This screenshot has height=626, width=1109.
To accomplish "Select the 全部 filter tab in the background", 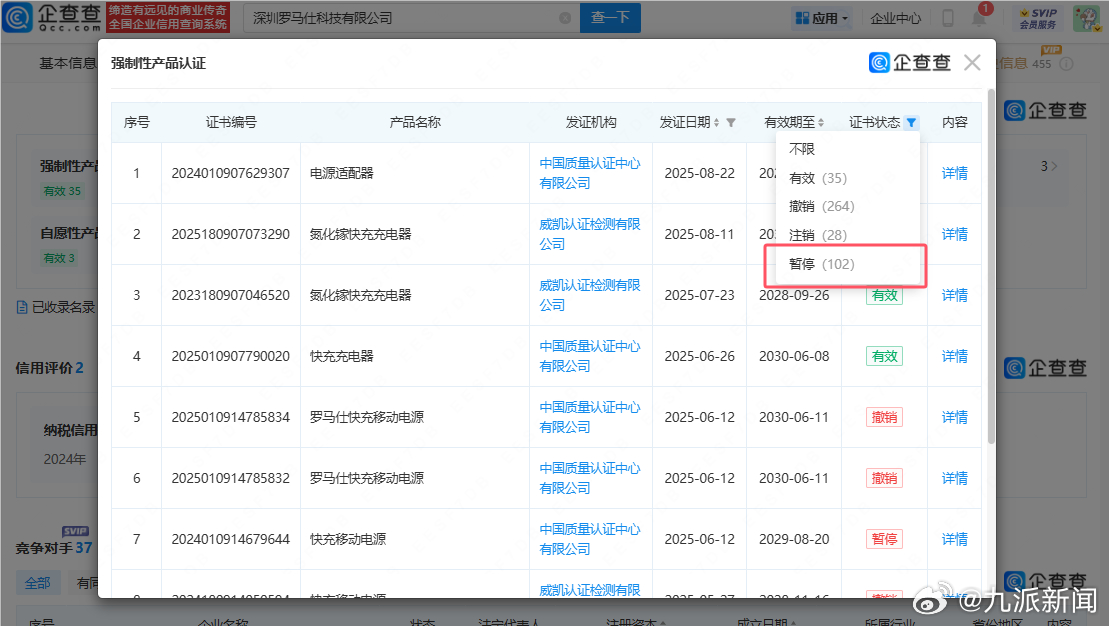I will coord(37,583).
